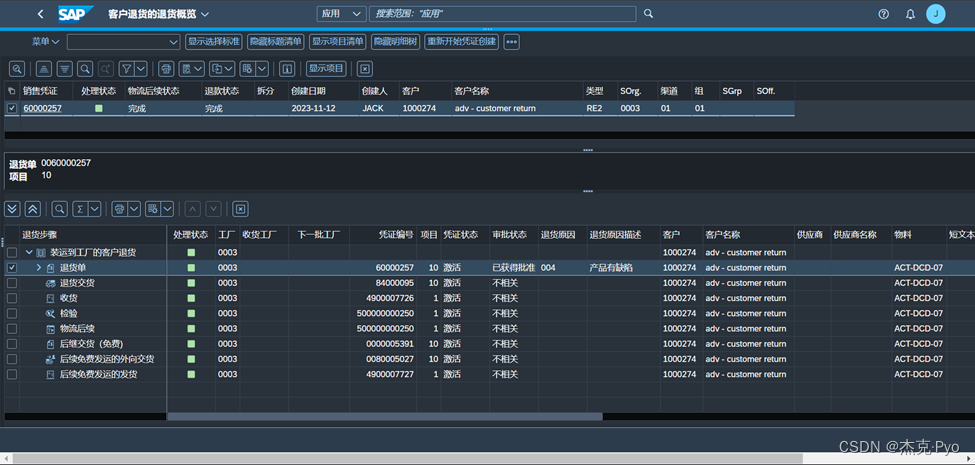Expand all nodes with double-down arrow
The width and height of the screenshot is (975, 465).
tap(12, 209)
